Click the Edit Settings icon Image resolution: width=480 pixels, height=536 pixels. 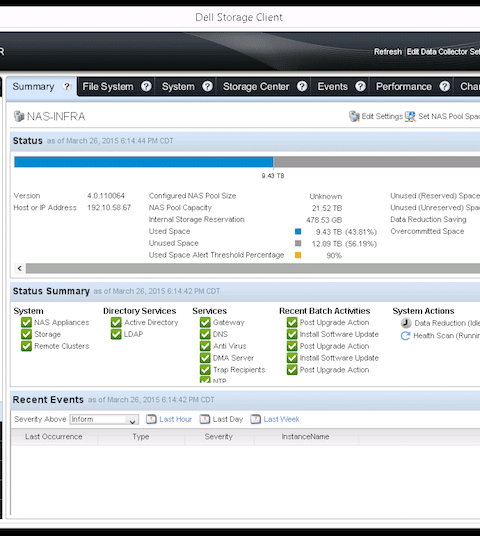354,116
